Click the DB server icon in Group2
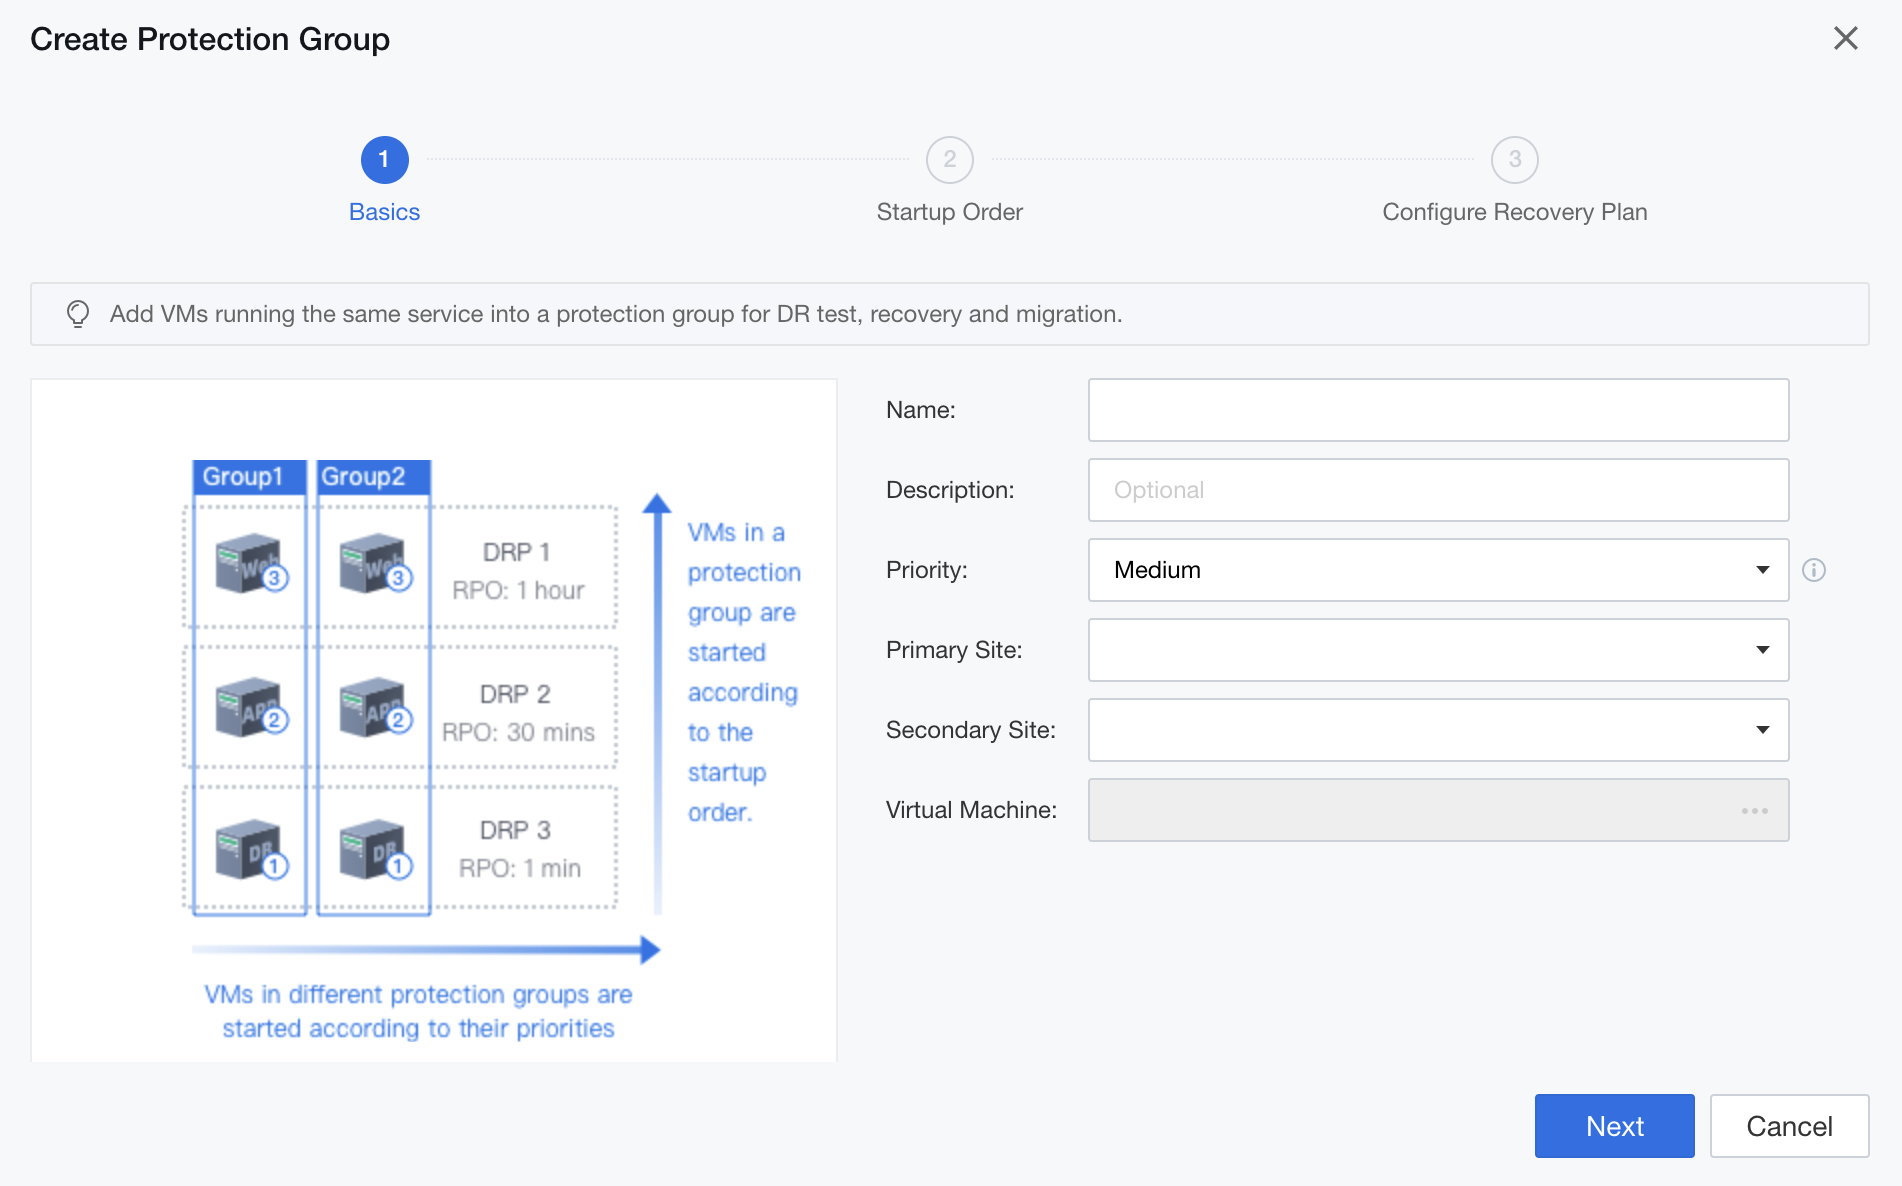Image resolution: width=1902 pixels, height=1186 pixels. [375, 851]
